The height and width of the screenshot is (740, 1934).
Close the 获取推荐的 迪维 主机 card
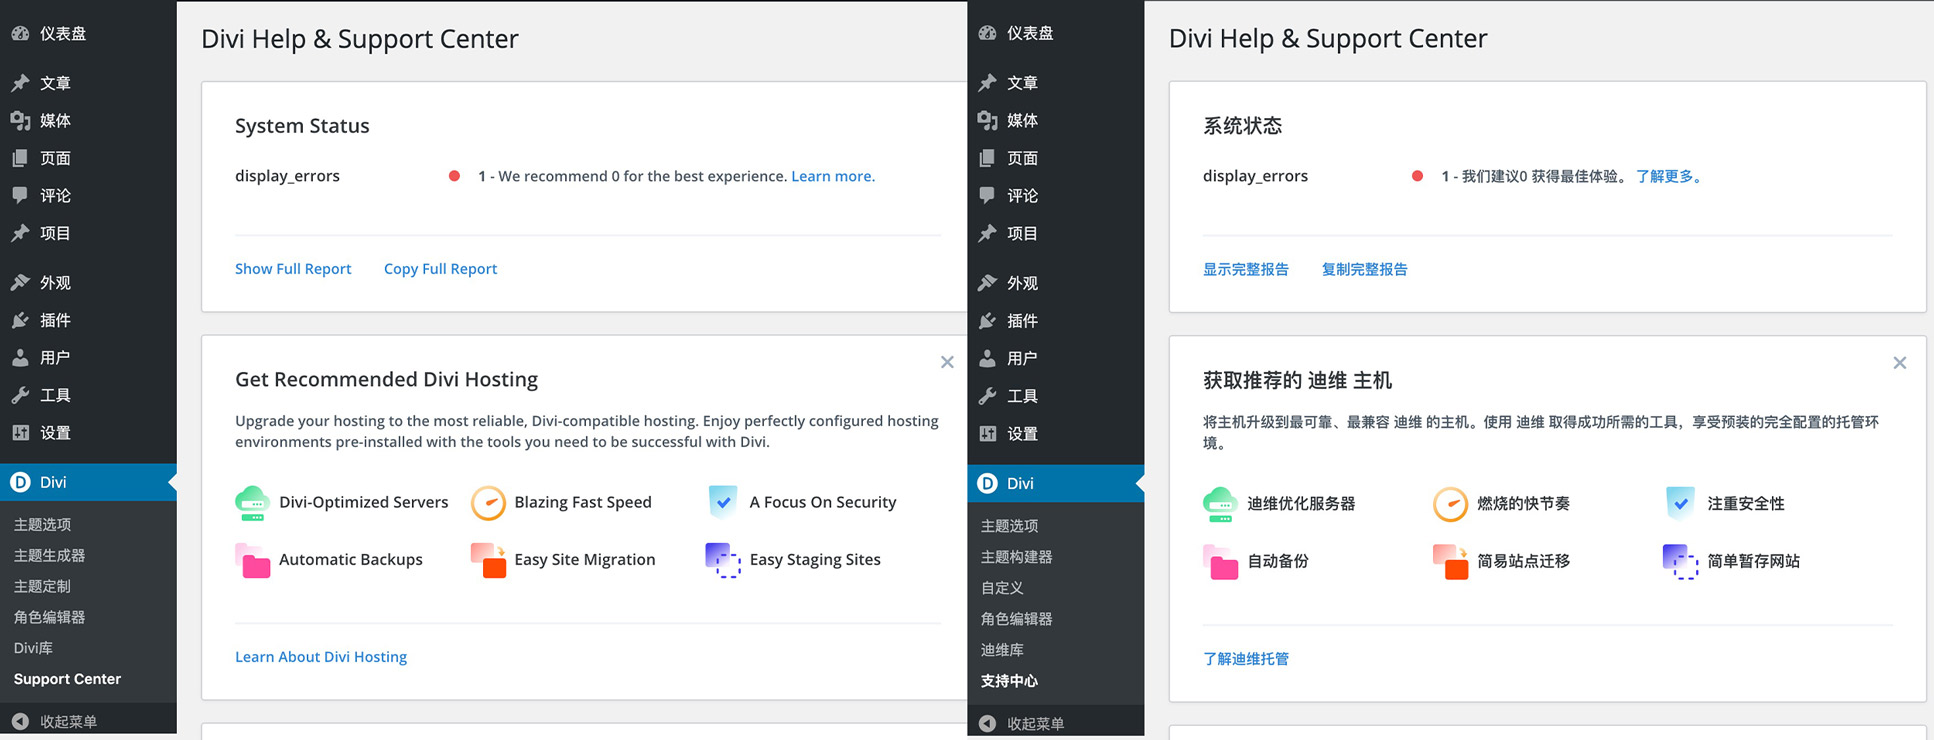pos(1900,363)
